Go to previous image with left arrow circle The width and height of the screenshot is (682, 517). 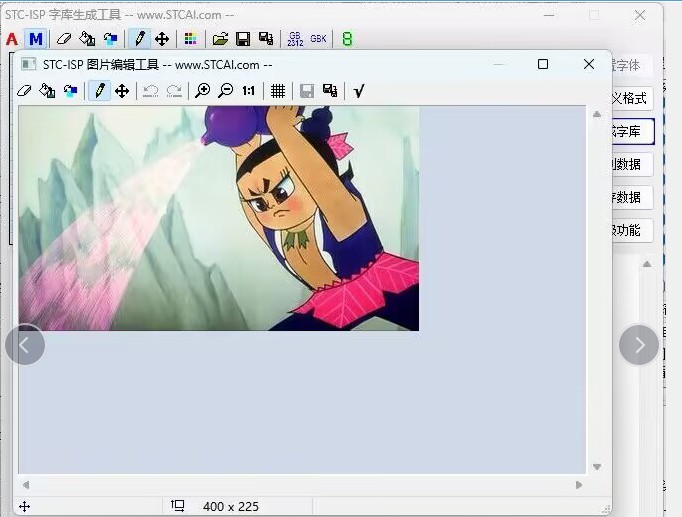coord(25,345)
